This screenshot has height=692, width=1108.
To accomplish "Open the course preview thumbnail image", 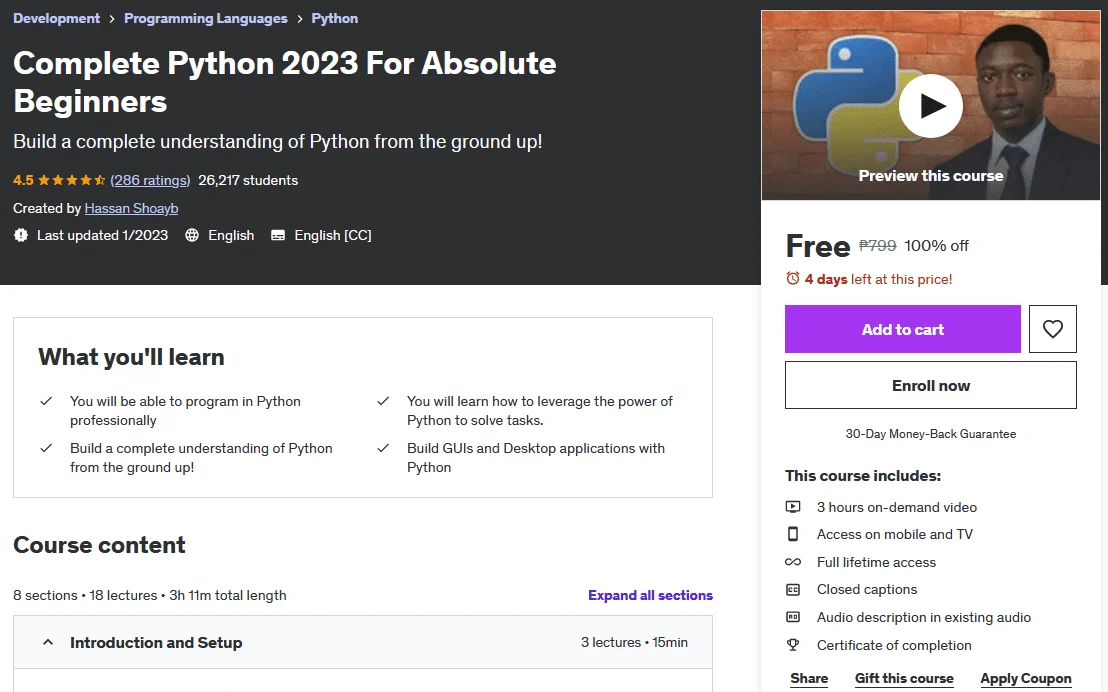I will click(x=930, y=105).
